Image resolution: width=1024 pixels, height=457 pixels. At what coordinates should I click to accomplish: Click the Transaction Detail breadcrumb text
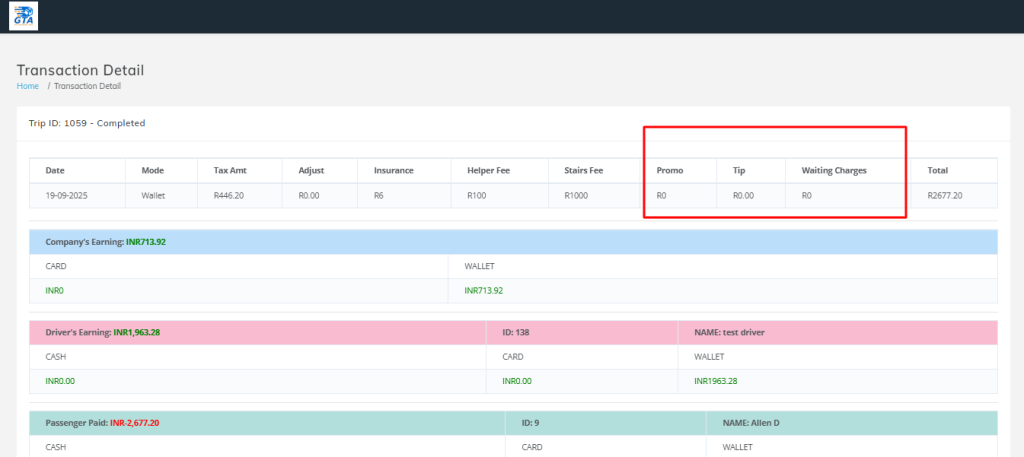pyautogui.click(x=87, y=86)
